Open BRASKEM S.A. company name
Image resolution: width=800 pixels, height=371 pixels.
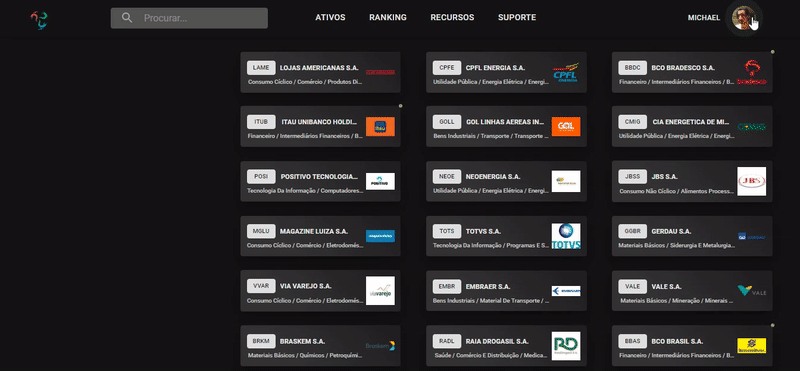click(x=303, y=341)
